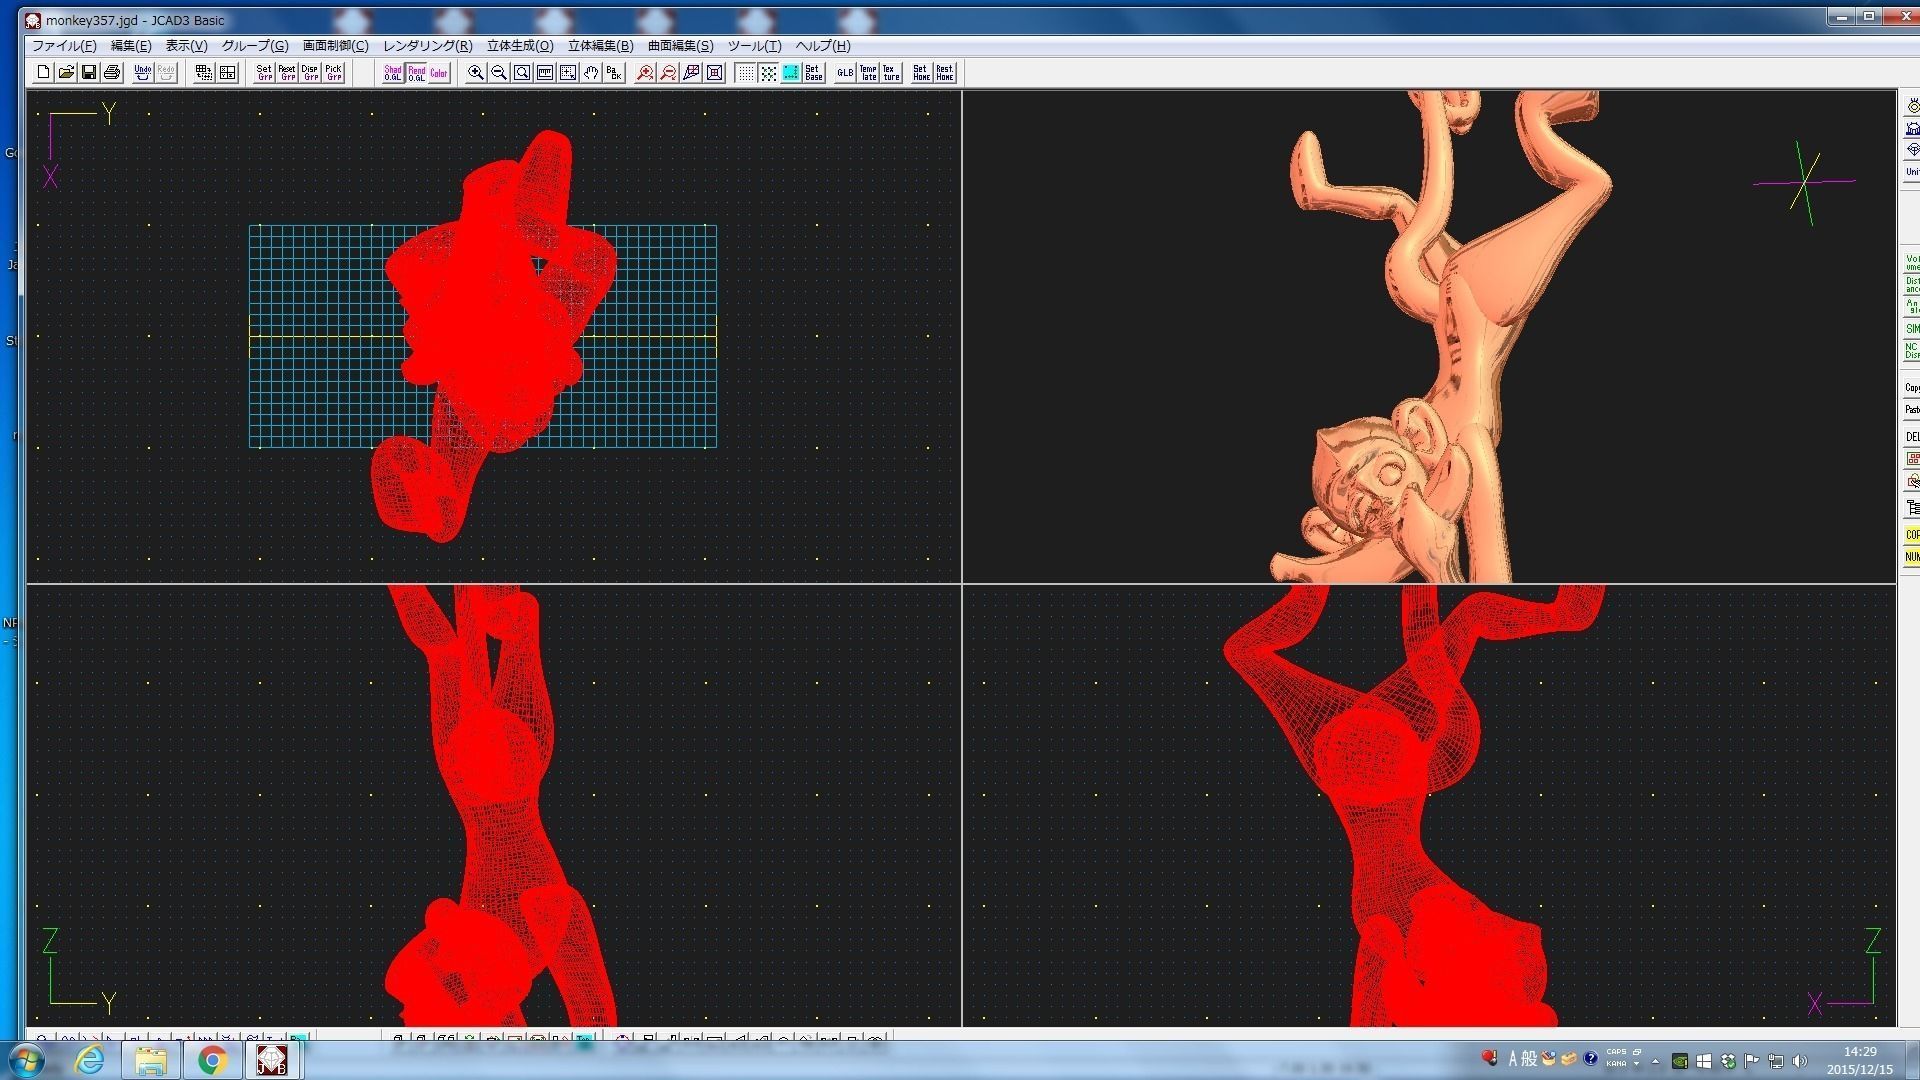Click the zoom out magnifier icon

[x=499, y=73]
